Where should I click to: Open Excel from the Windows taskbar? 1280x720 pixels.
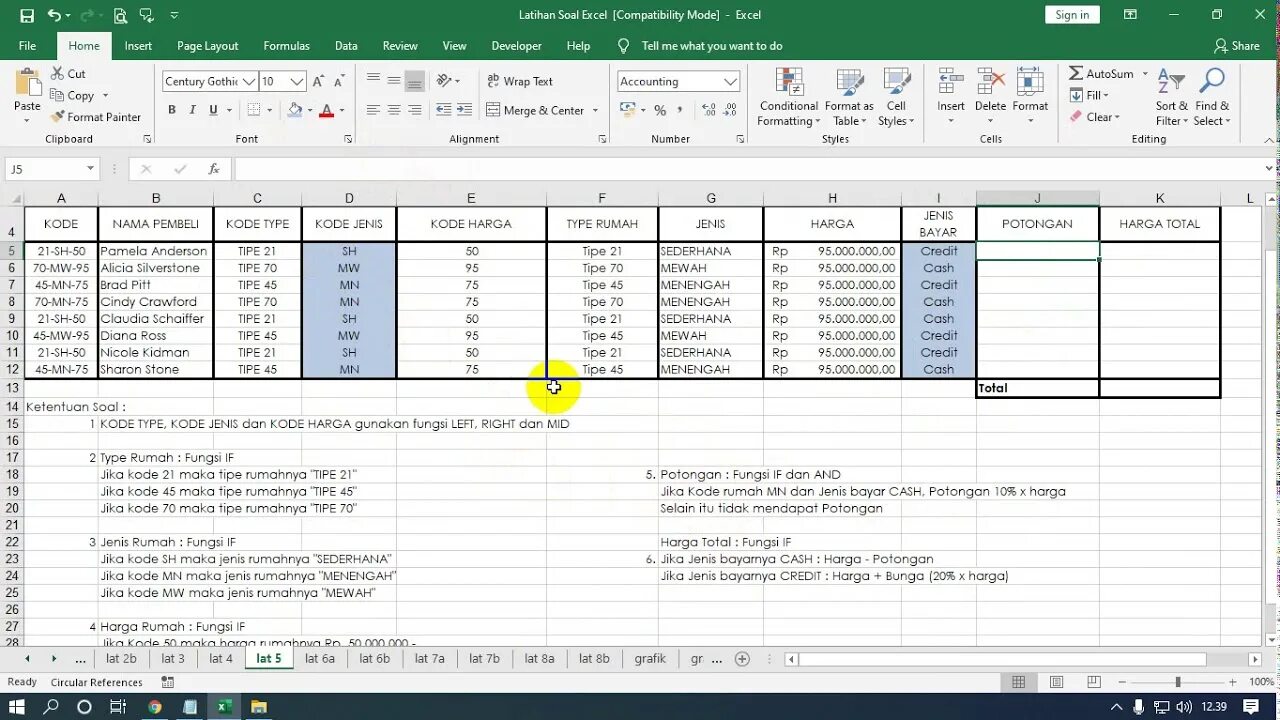tap(224, 707)
